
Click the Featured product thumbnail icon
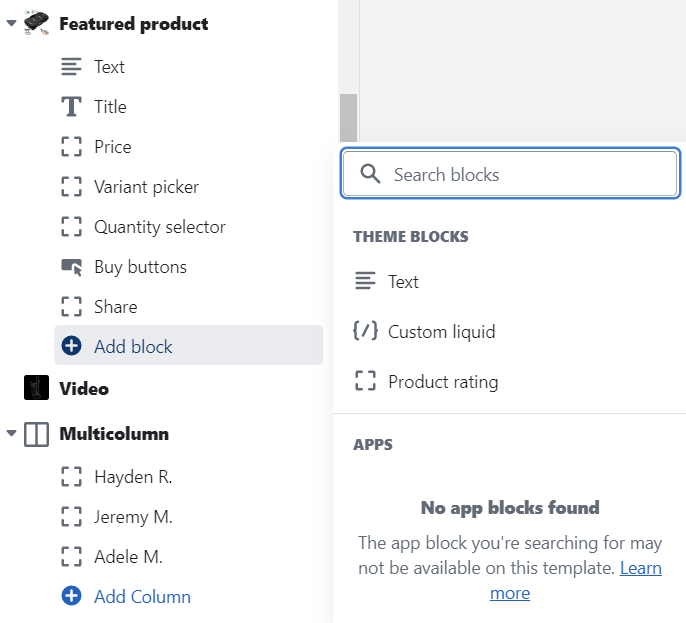(37, 24)
